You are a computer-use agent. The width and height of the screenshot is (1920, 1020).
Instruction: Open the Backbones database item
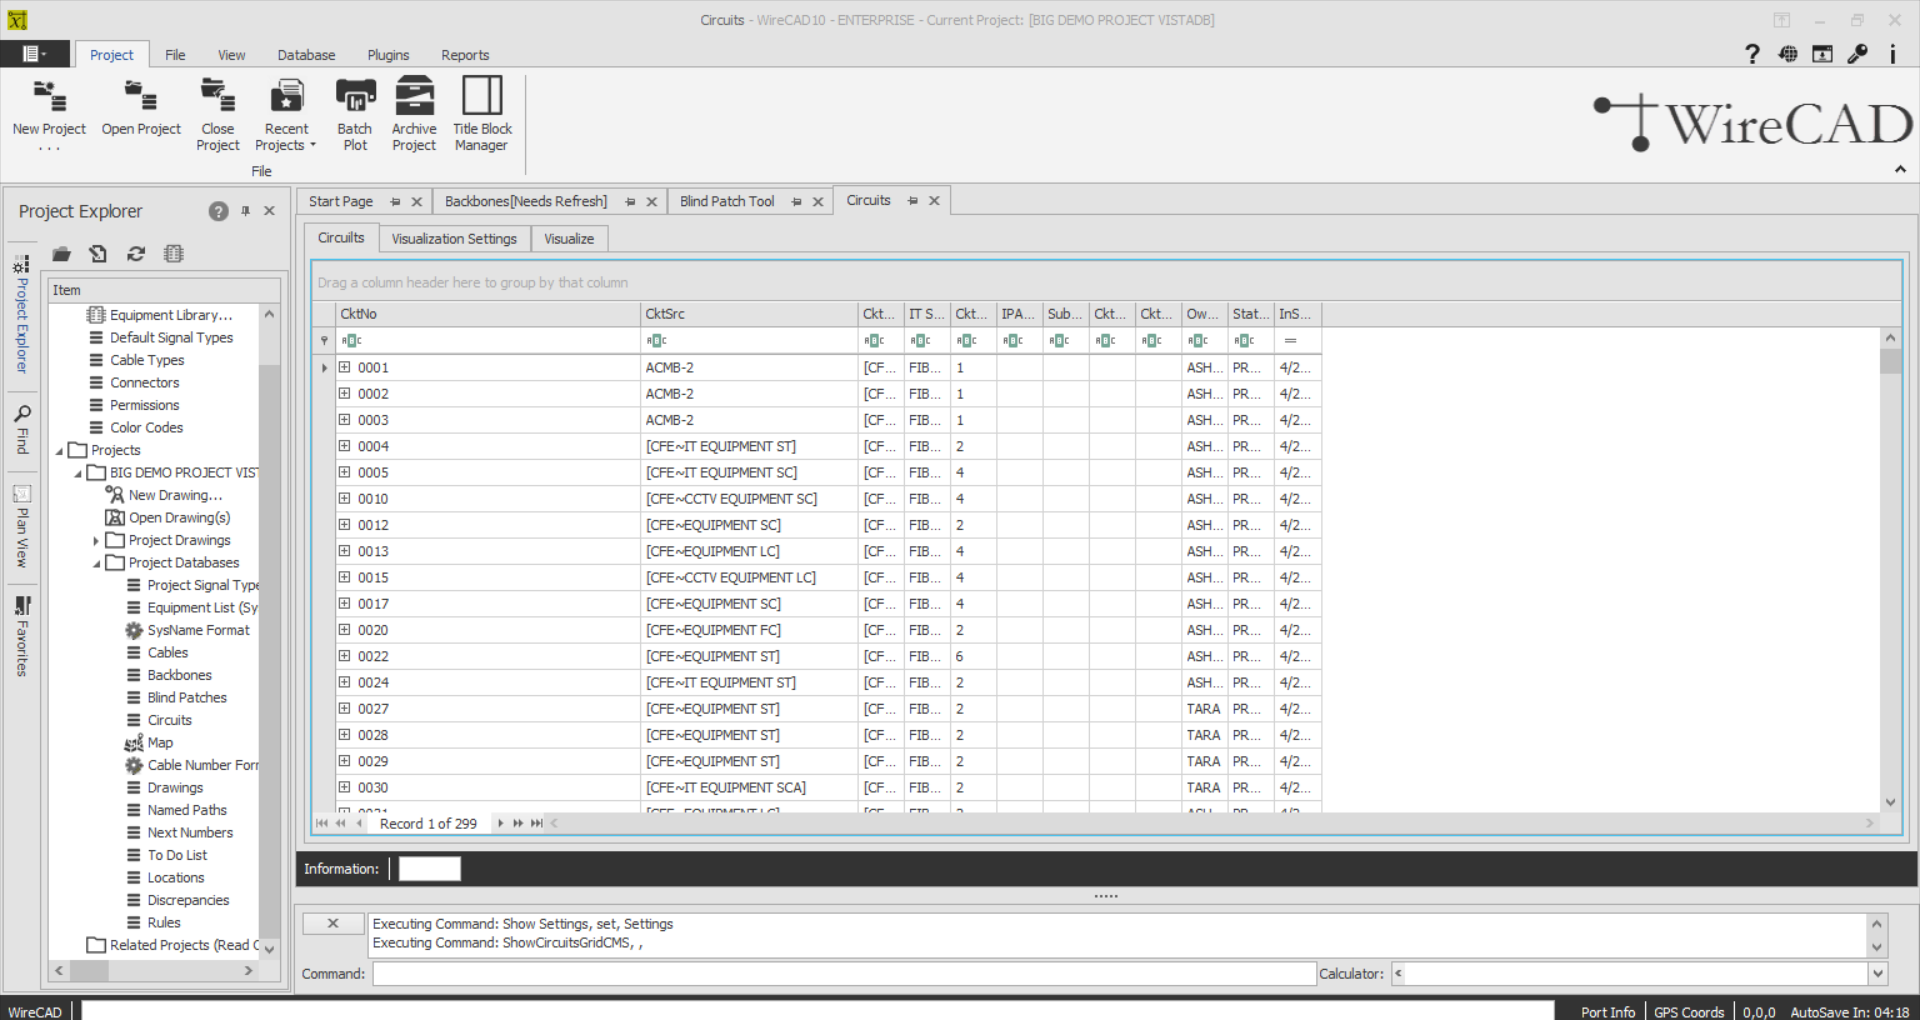(x=179, y=675)
